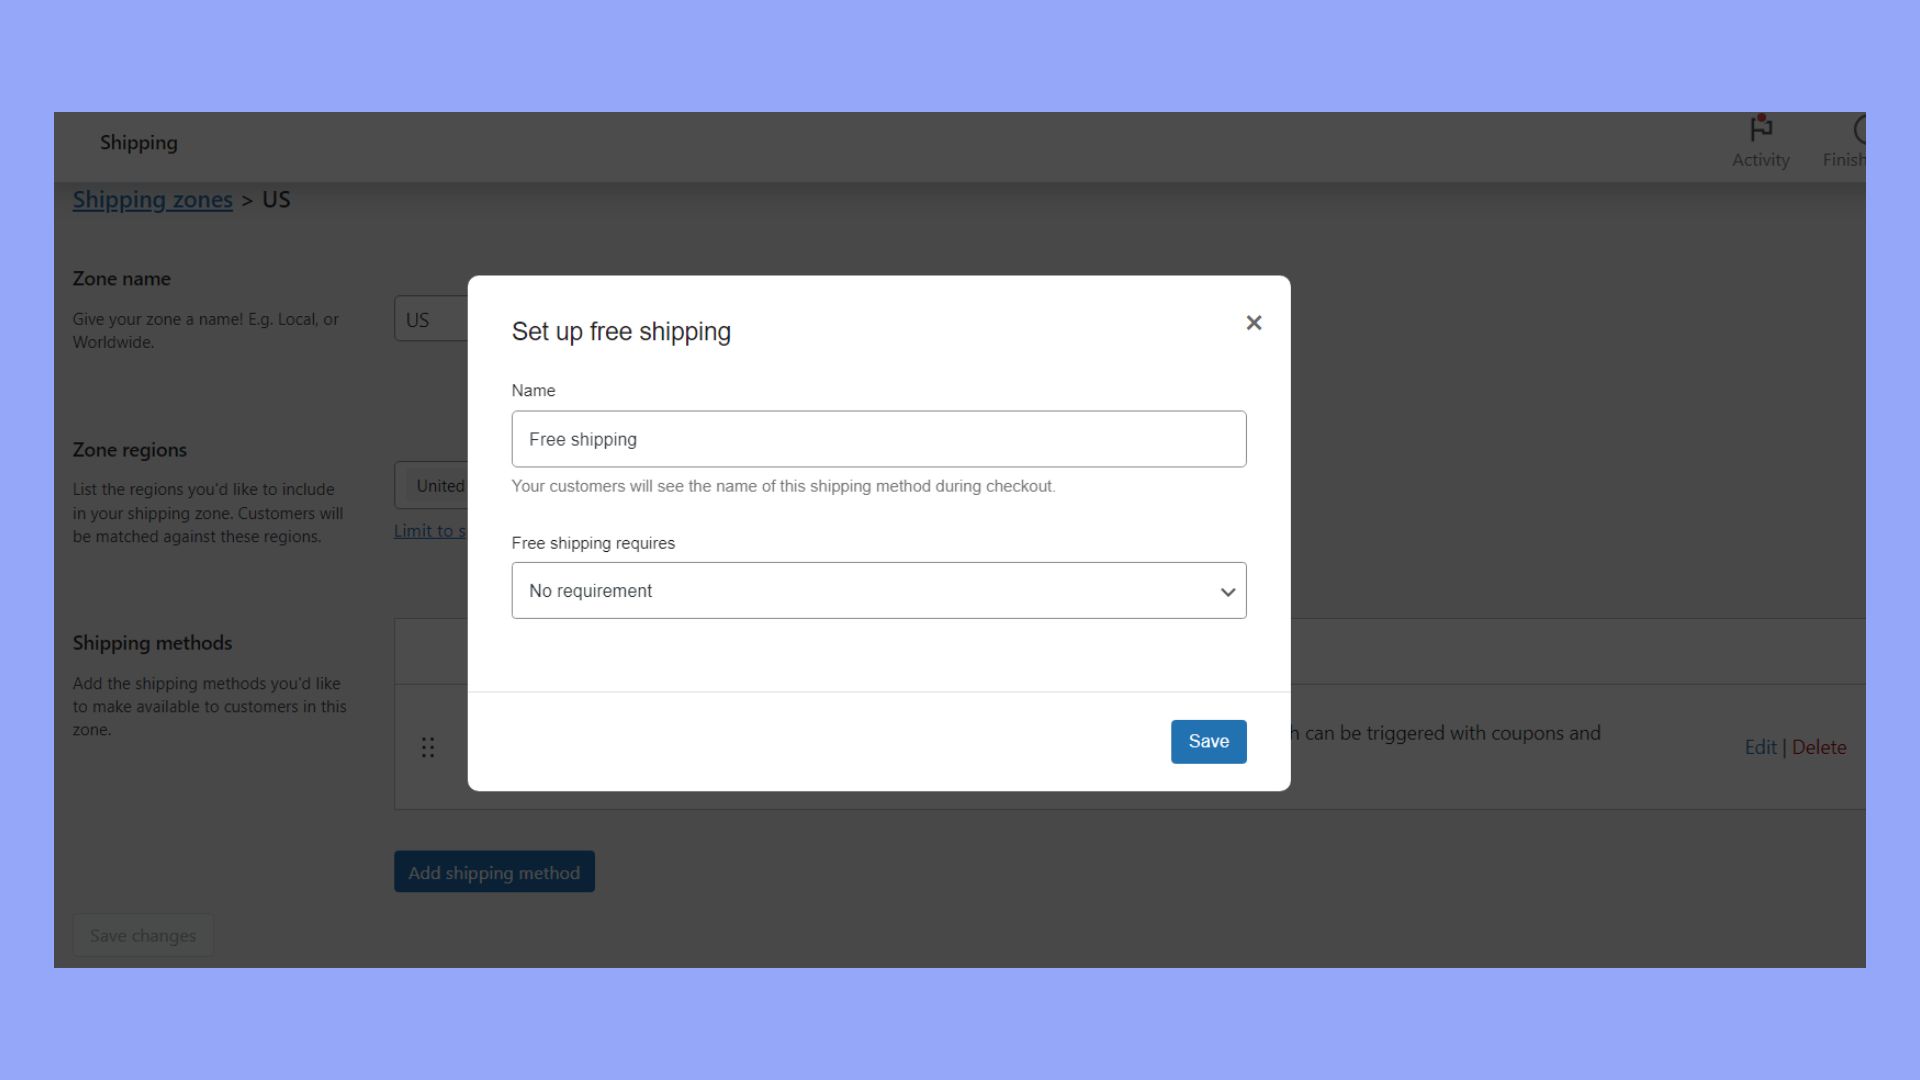Click the Shipping page title
Screen dimensions: 1920x1080
138,142
